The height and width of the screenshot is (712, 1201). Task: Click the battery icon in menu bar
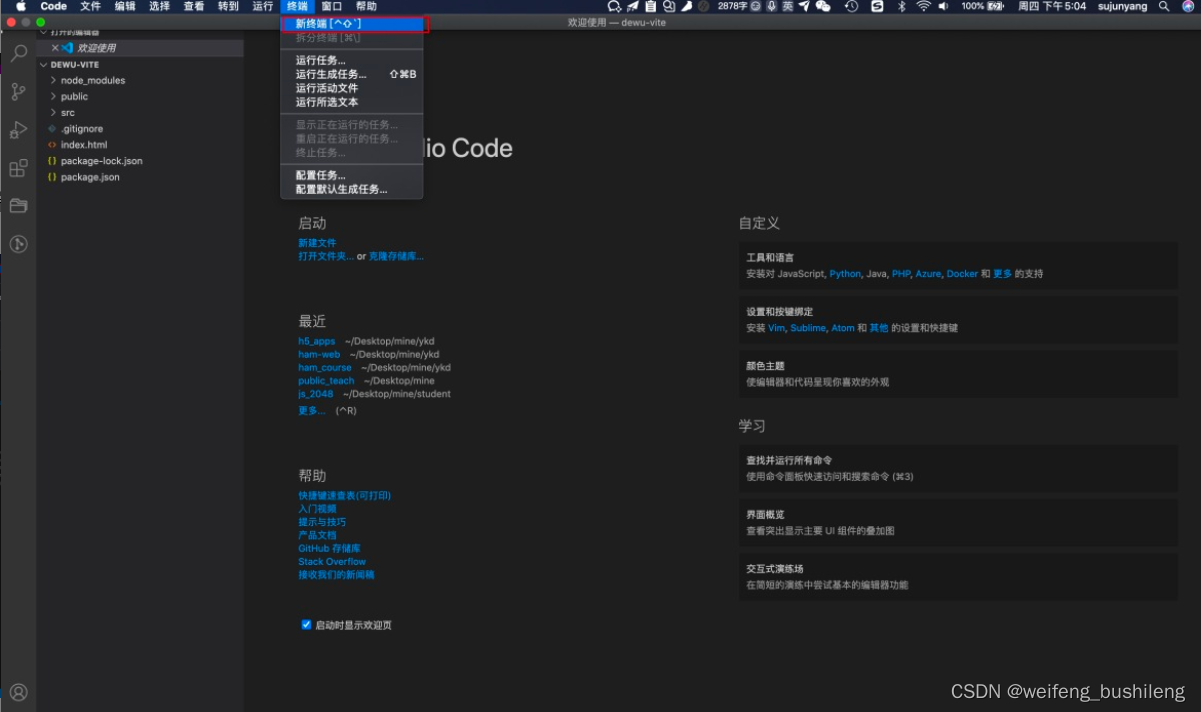point(995,6)
